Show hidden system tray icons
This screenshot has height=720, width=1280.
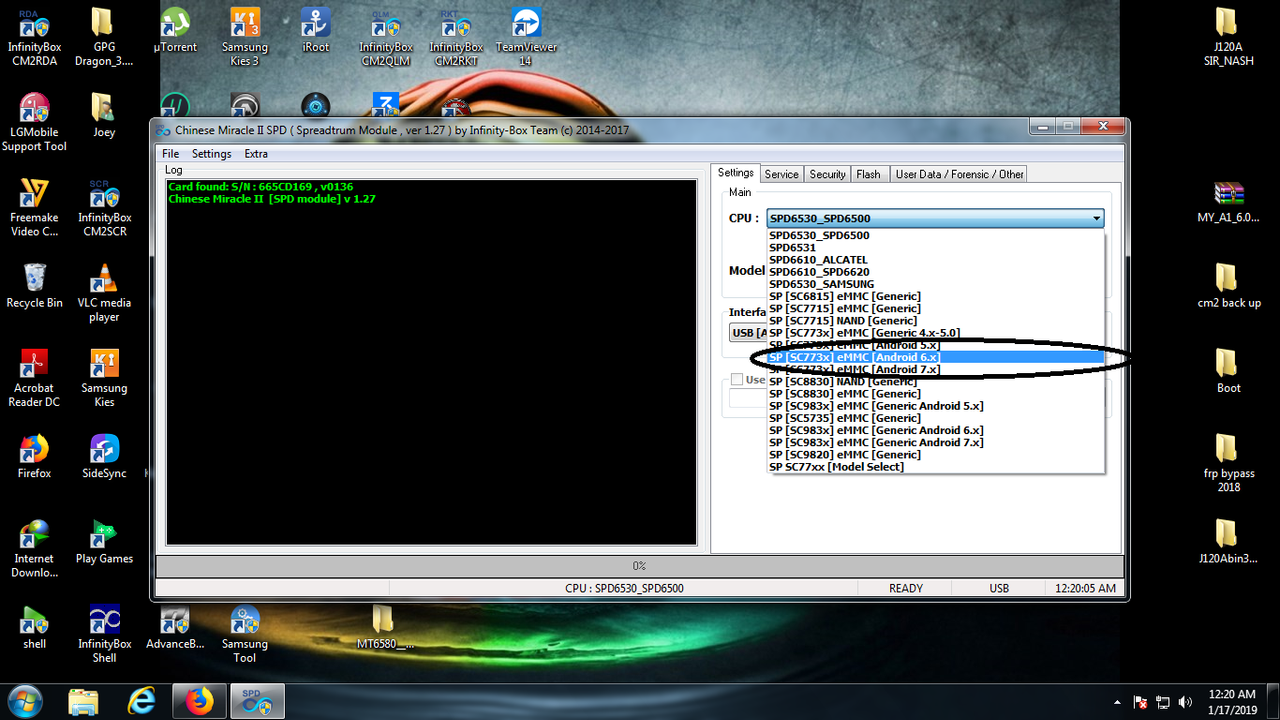coord(1118,702)
